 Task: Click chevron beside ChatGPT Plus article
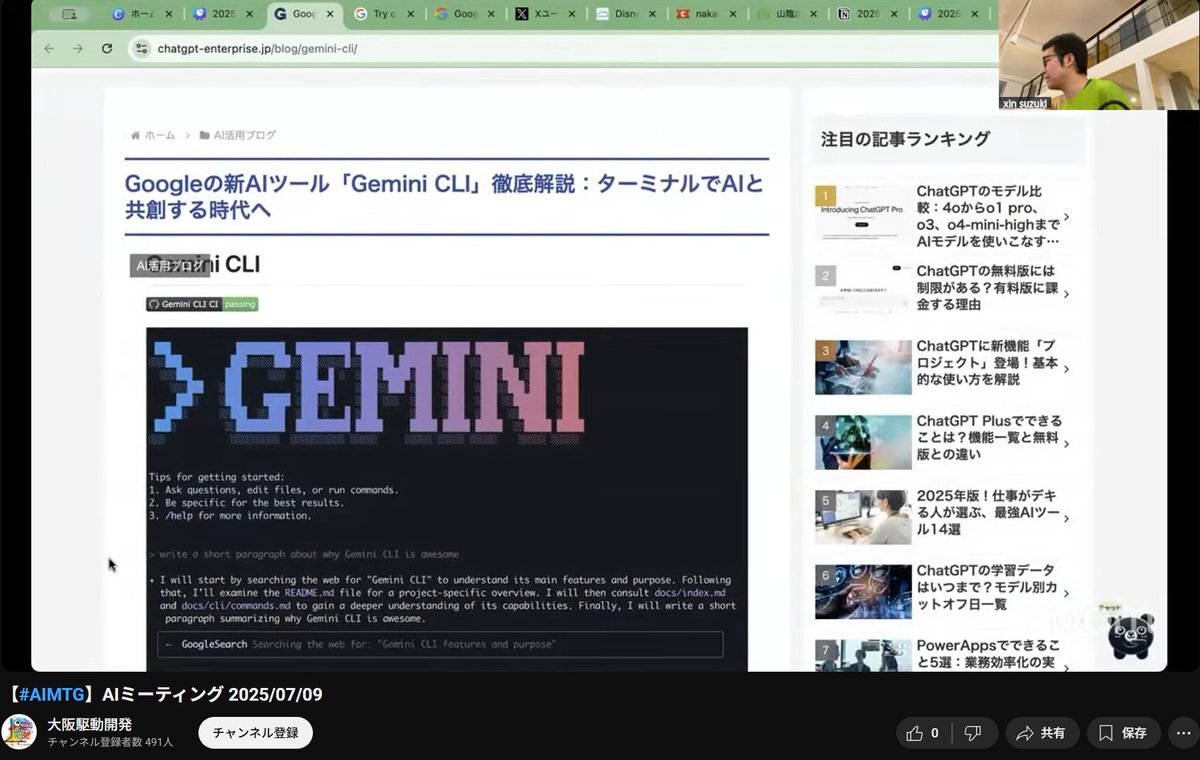click(1067, 443)
